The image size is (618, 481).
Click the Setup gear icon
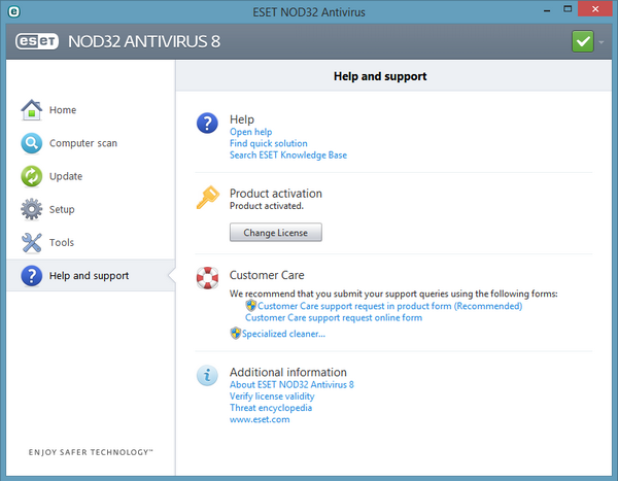tap(32, 209)
